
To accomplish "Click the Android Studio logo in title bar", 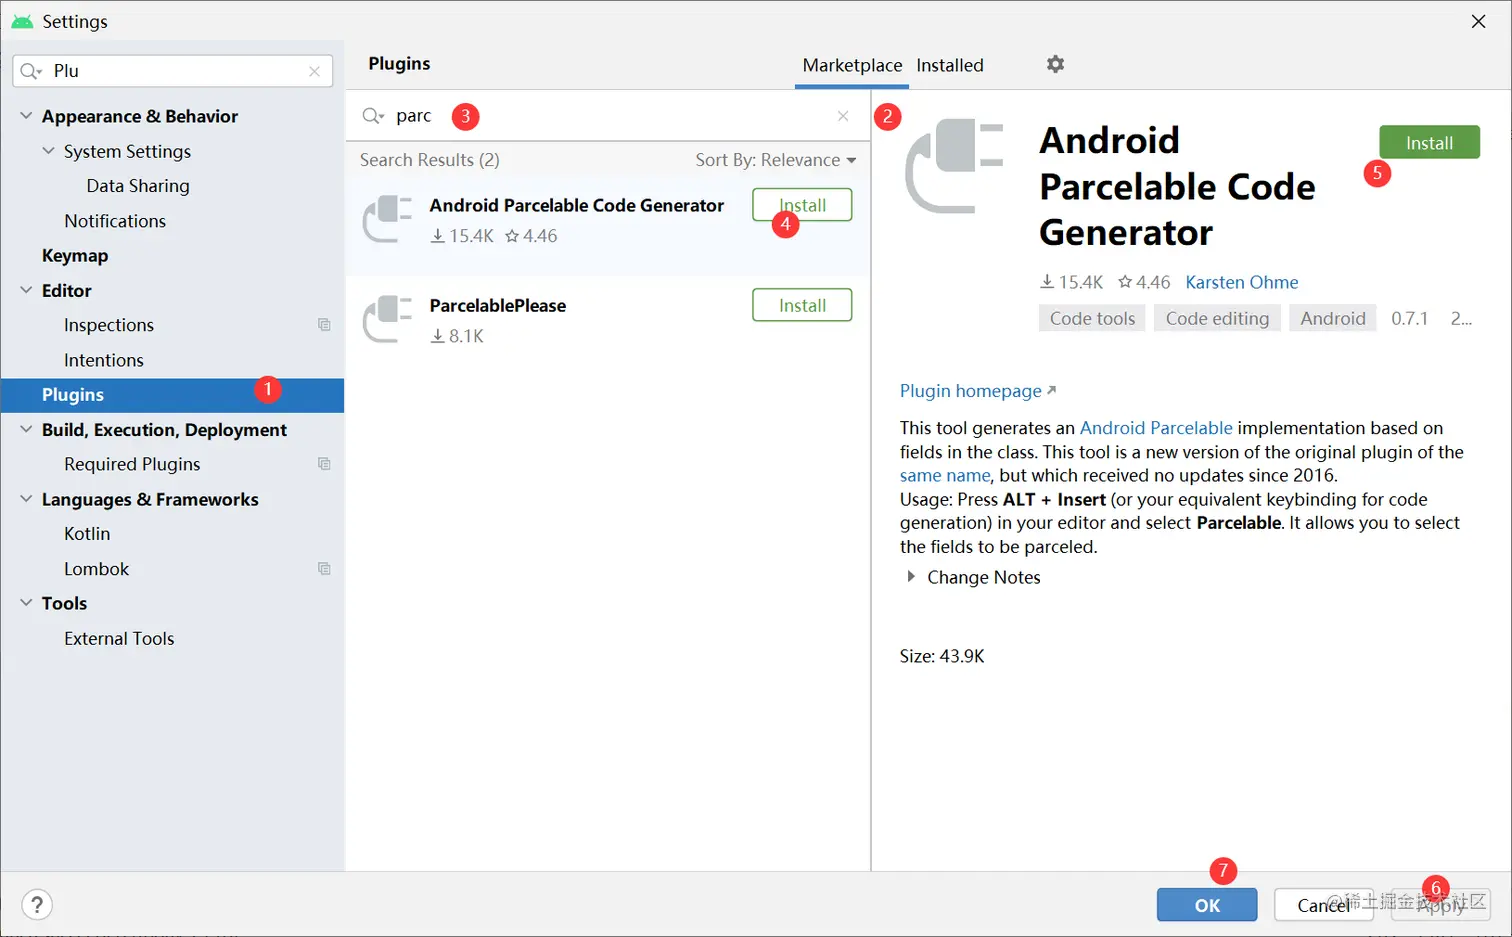I will (x=22, y=21).
